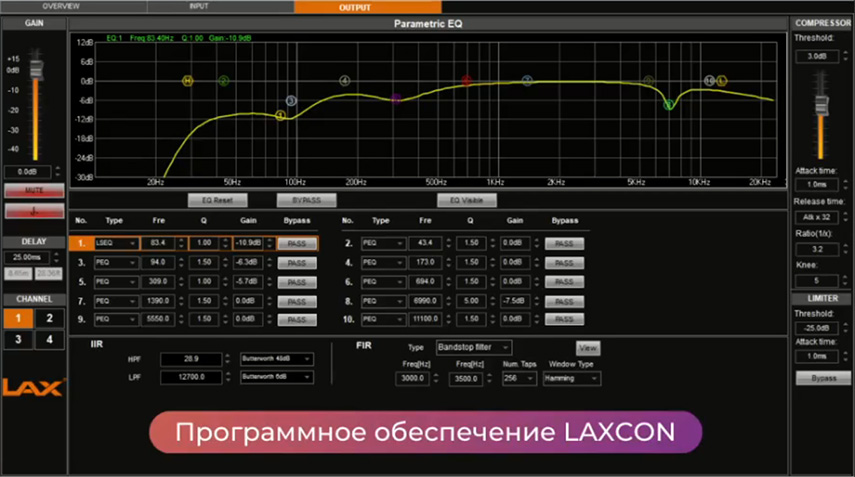Toggle the Limiter Bypass button
855x477 pixels.
pos(823,378)
